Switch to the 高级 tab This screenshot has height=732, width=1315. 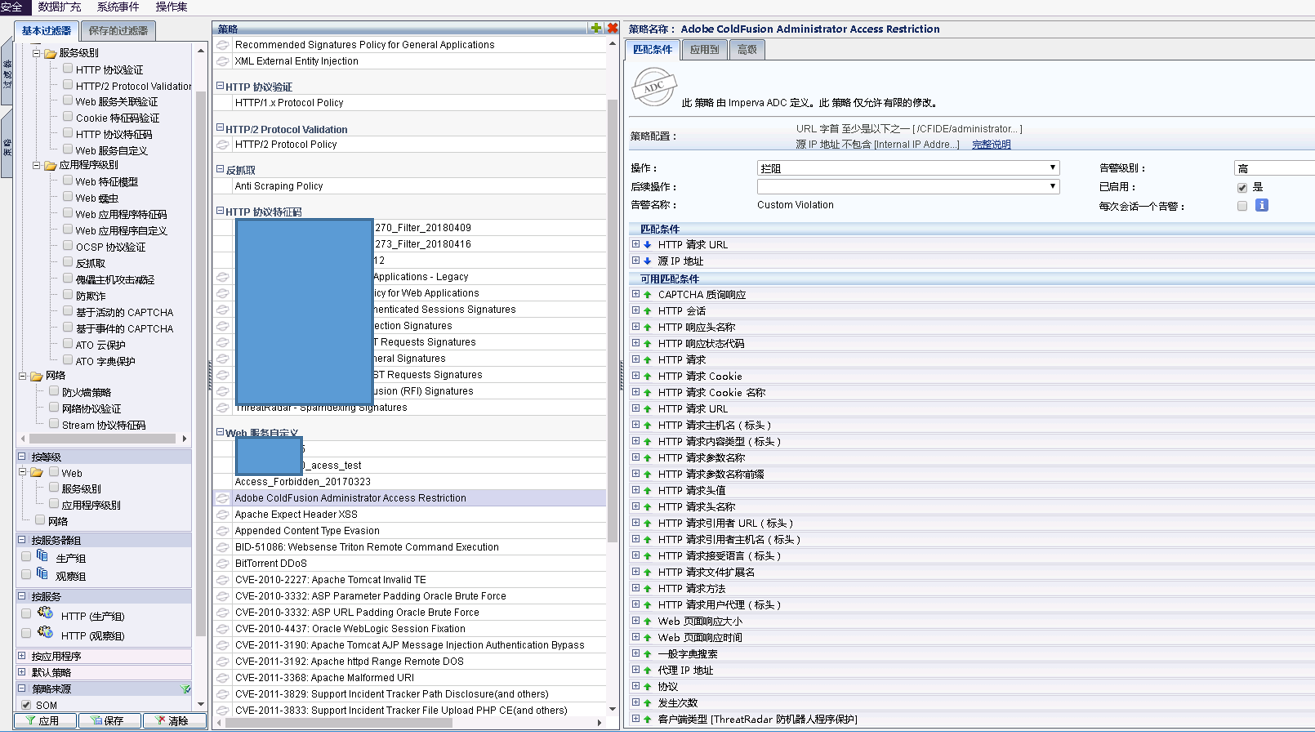pyautogui.click(x=747, y=49)
